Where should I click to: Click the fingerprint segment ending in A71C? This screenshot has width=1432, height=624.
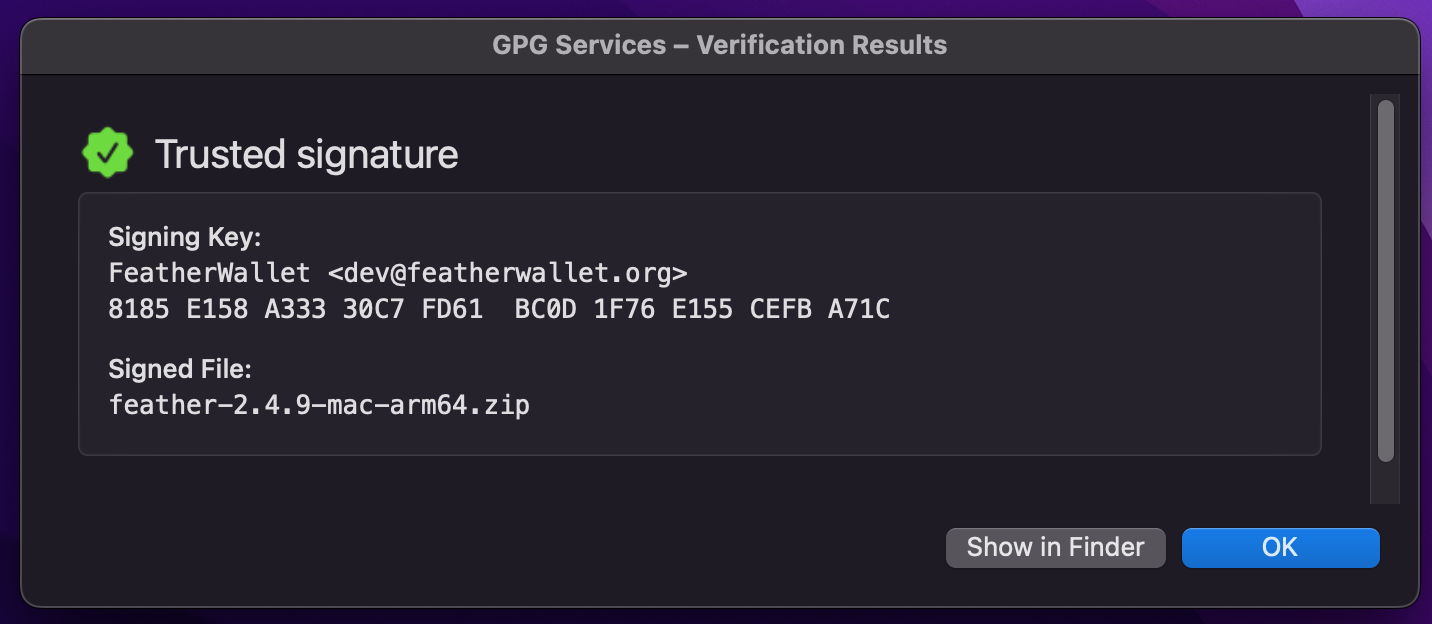coord(859,309)
